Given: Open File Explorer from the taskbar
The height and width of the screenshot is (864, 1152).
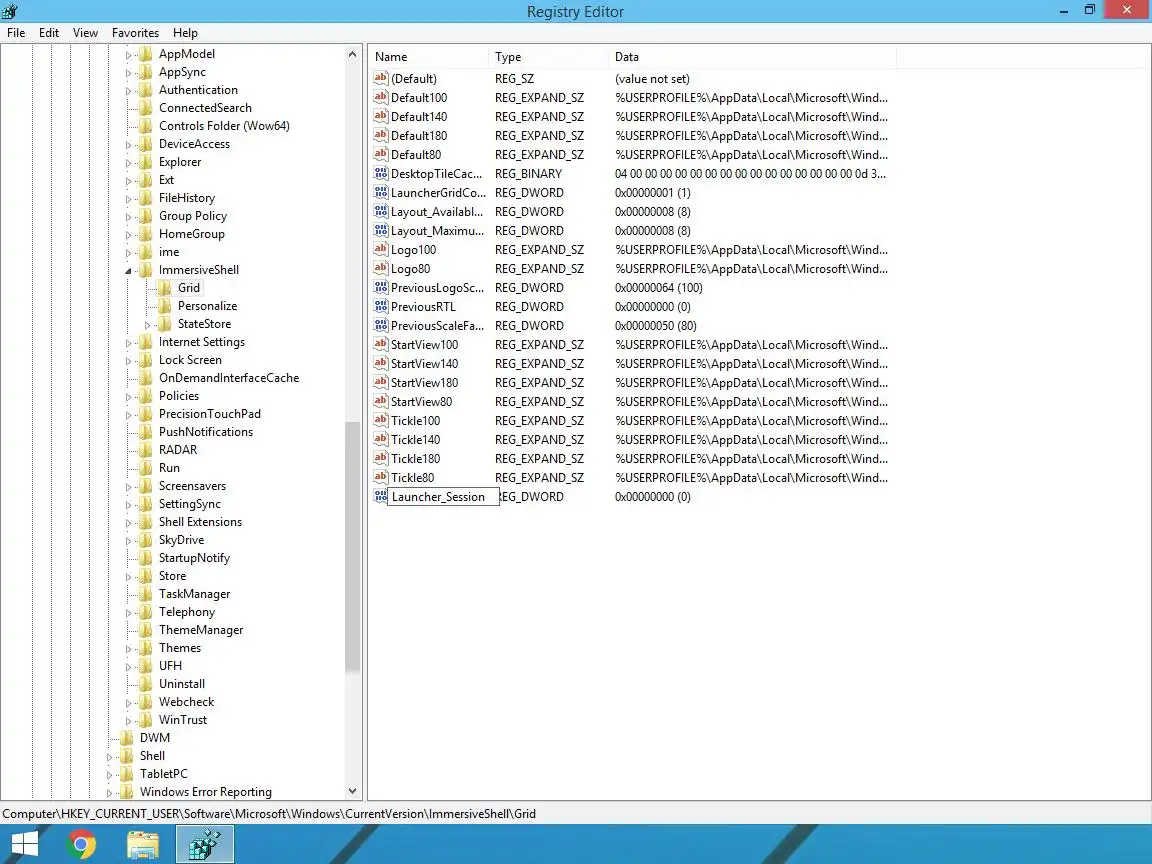Looking at the screenshot, I should click(x=143, y=844).
